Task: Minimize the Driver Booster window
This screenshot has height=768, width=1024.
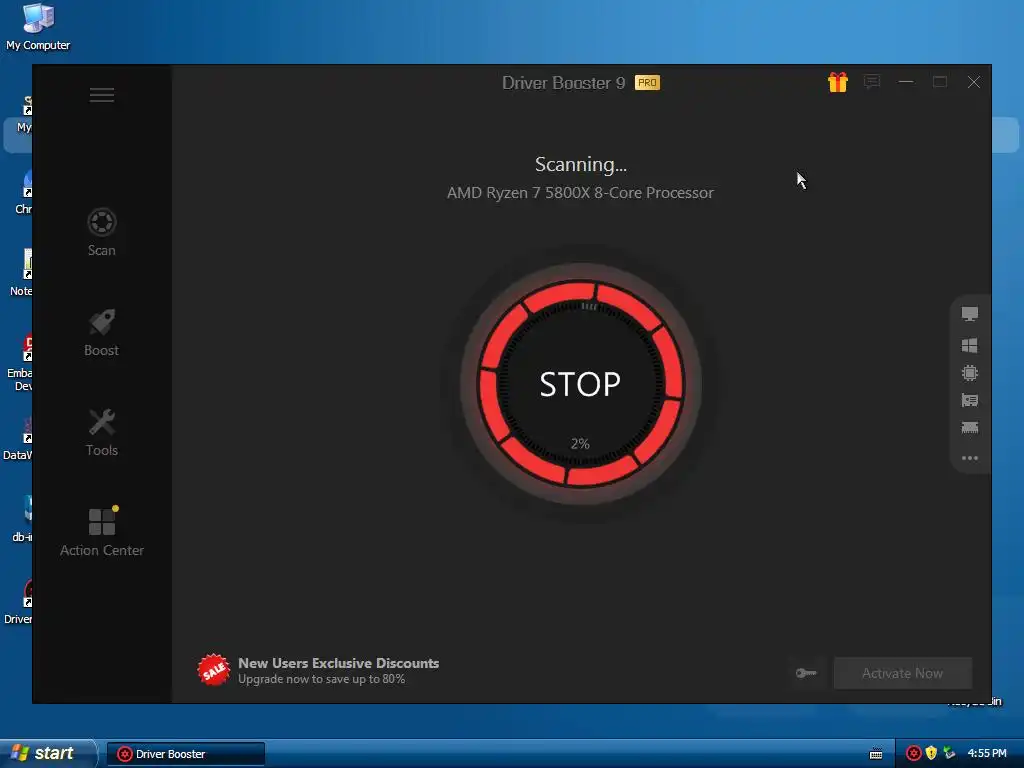Action: point(906,82)
